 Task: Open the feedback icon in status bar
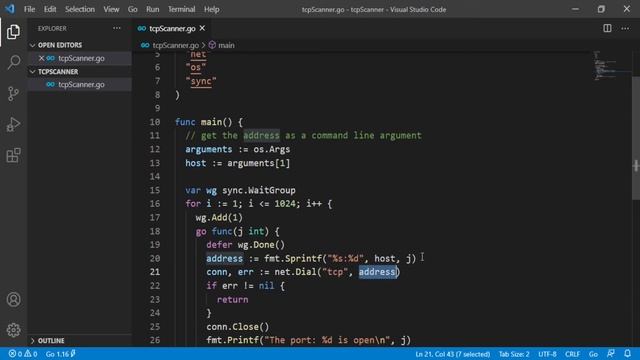[611, 353]
